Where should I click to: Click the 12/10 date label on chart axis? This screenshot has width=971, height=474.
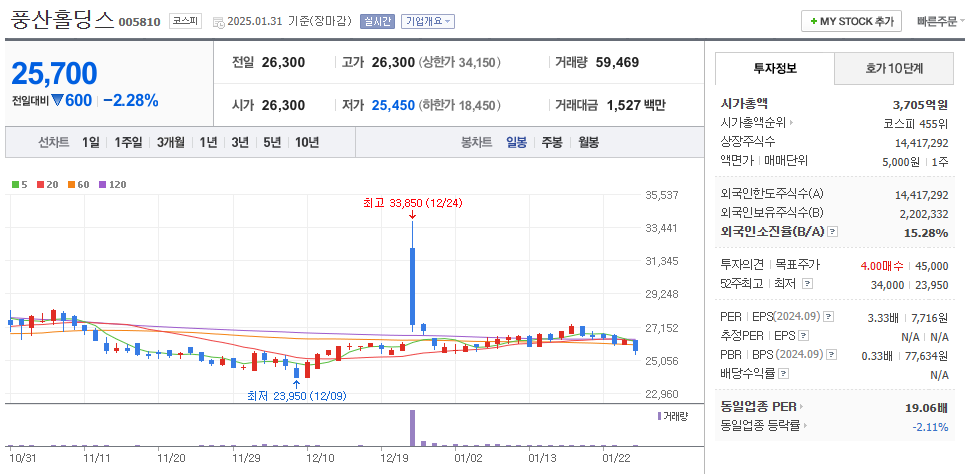(x=321, y=458)
